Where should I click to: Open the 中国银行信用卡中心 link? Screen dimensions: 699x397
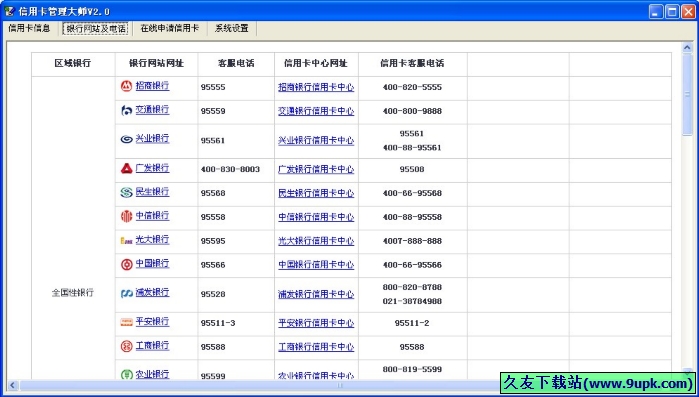click(x=316, y=266)
